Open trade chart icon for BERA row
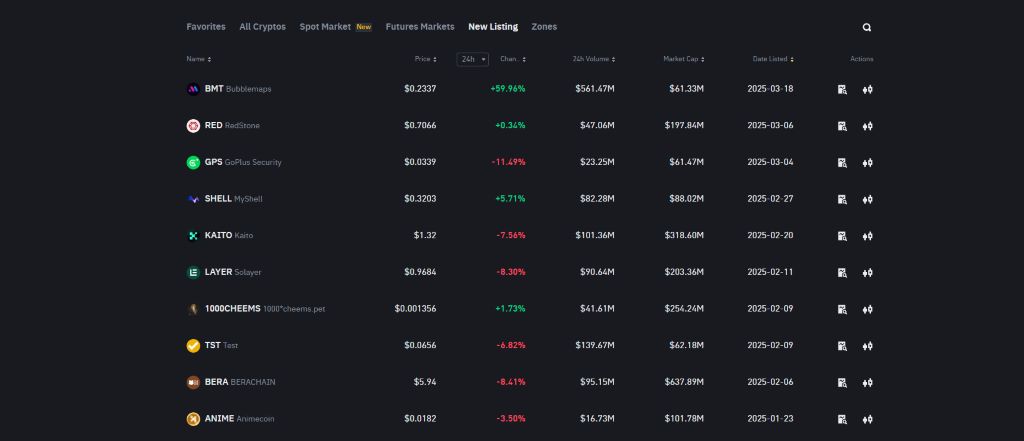Image resolution: width=1024 pixels, height=441 pixels. [867, 382]
